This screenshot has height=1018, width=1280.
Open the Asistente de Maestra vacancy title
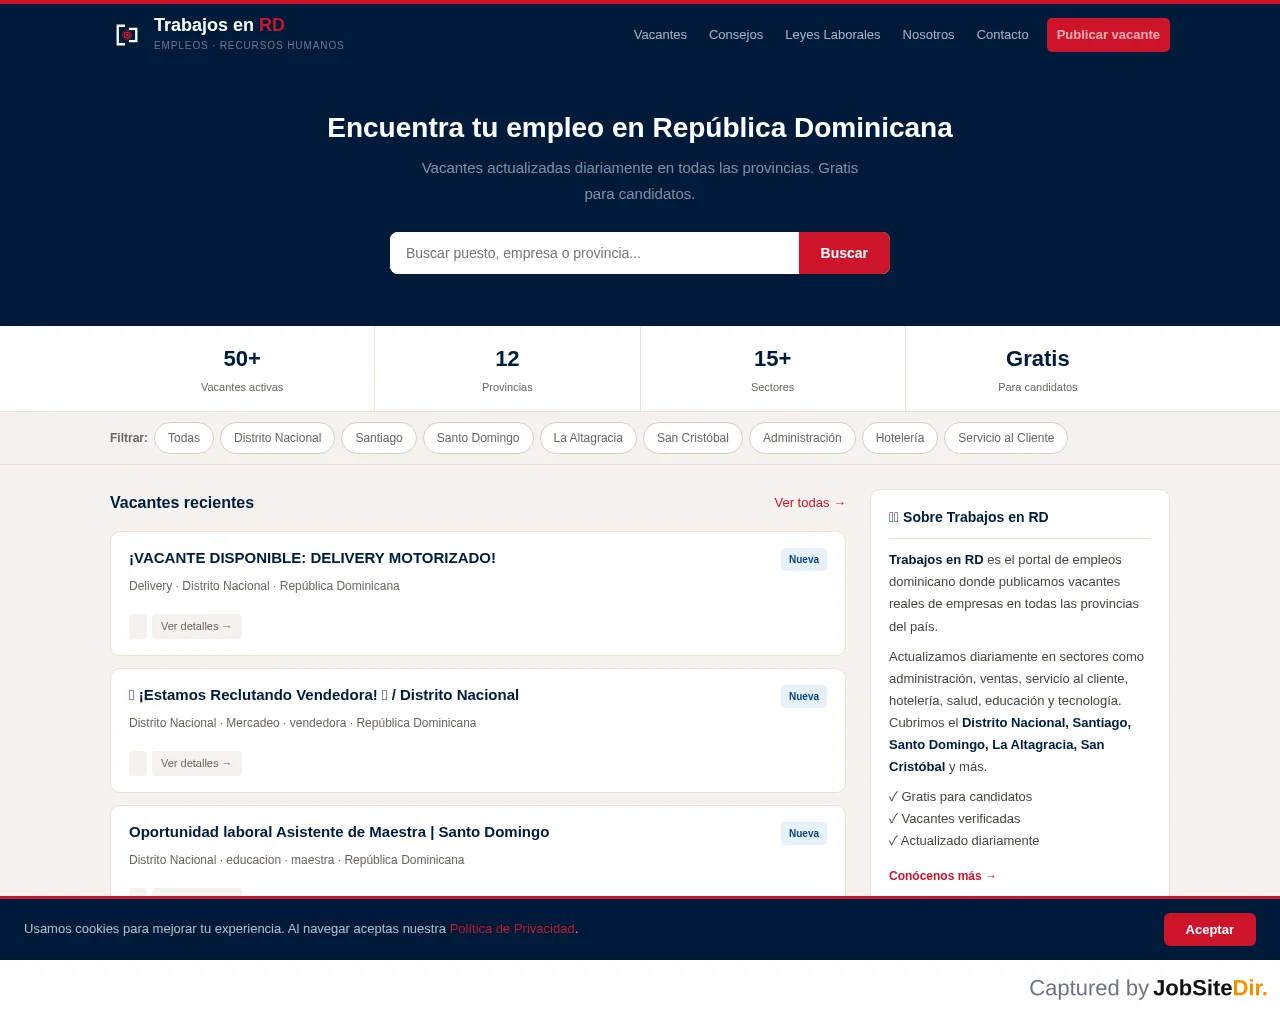pyautogui.click(x=339, y=832)
